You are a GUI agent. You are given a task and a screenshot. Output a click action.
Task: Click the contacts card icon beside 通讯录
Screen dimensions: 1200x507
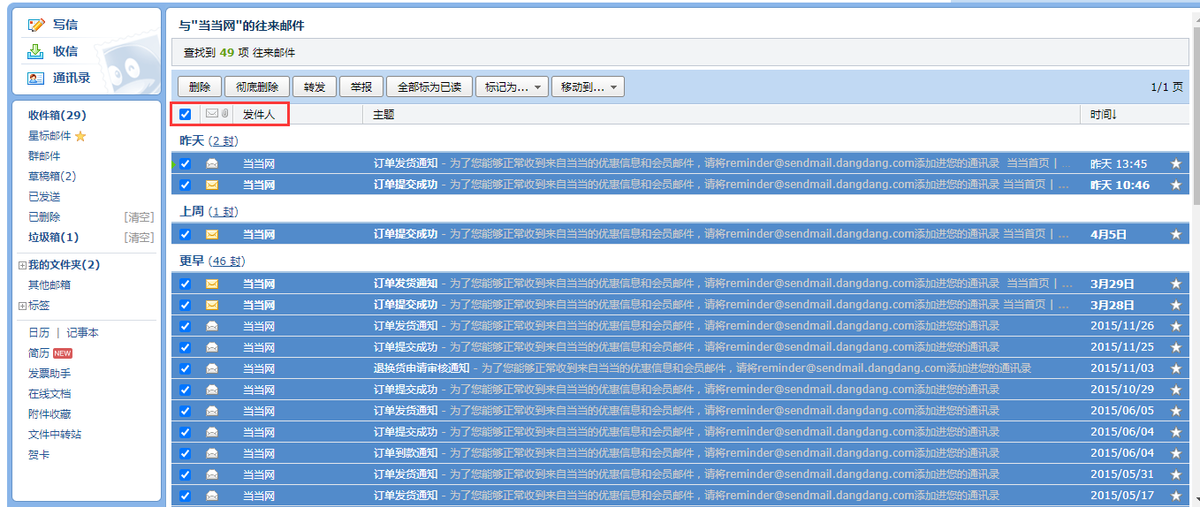(x=36, y=78)
